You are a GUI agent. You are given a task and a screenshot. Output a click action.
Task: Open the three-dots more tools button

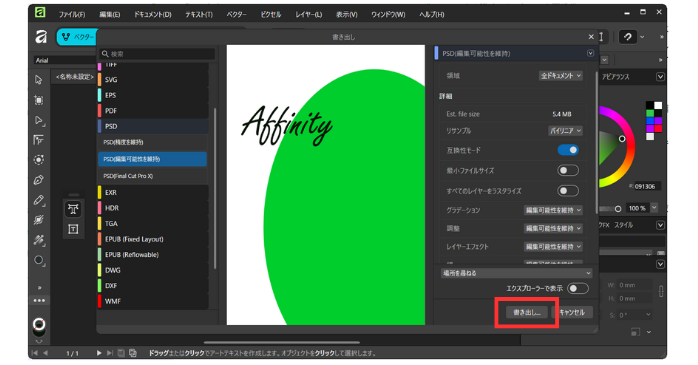(39, 300)
